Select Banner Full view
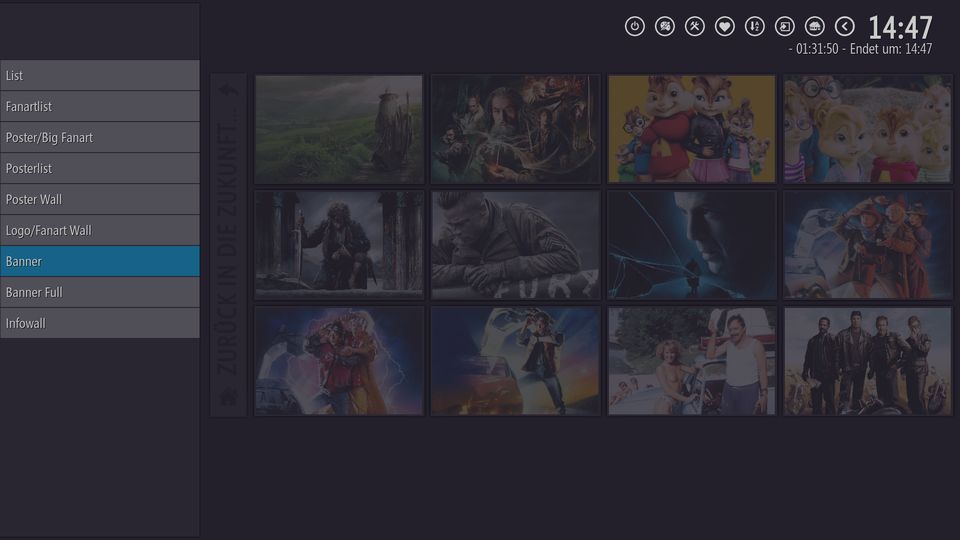 tap(100, 293)
